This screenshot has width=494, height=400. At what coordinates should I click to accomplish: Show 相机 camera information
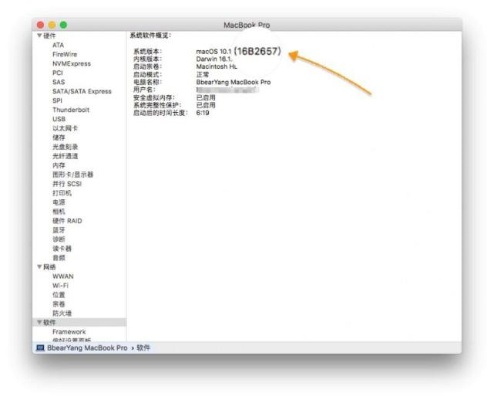tap(59, 212)
